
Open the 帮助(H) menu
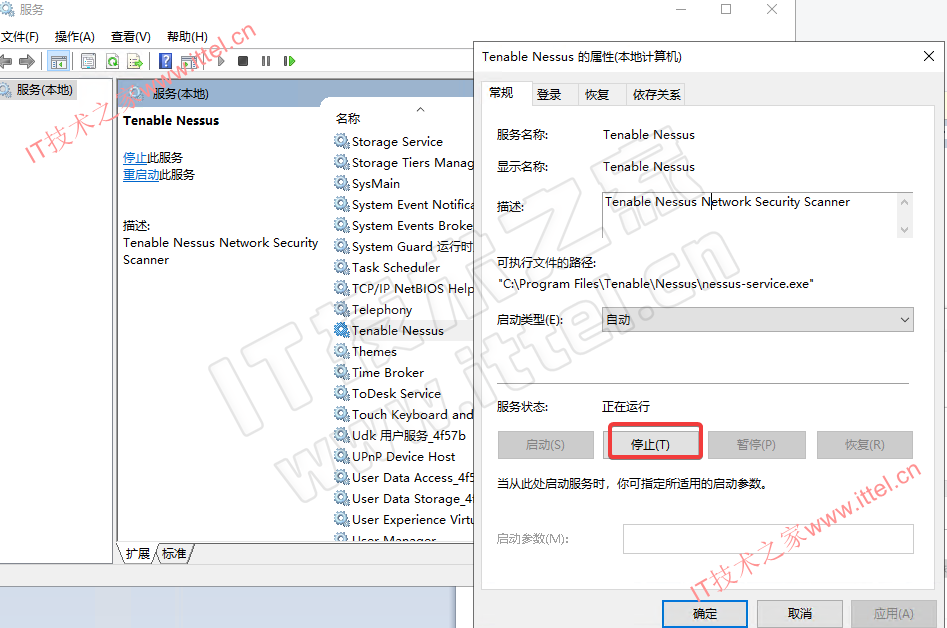[187, 37]
